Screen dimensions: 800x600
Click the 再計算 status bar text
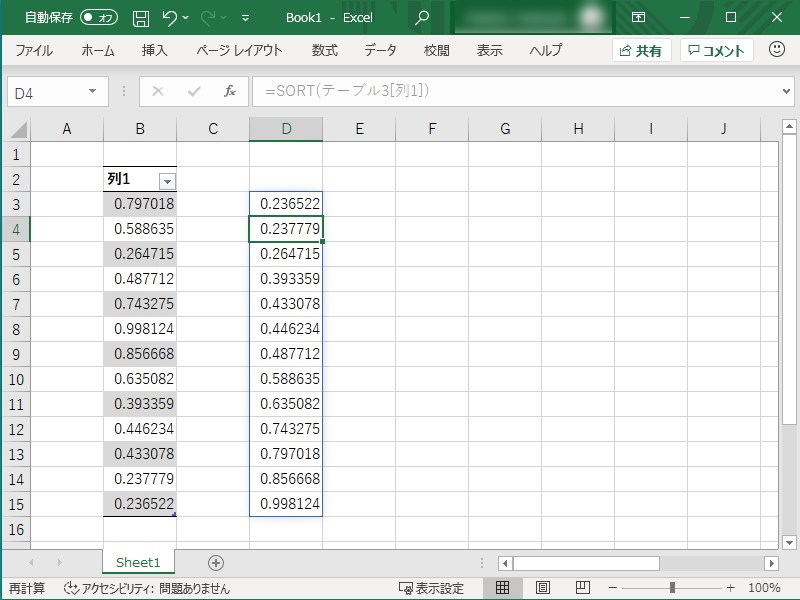coord(27,588)
